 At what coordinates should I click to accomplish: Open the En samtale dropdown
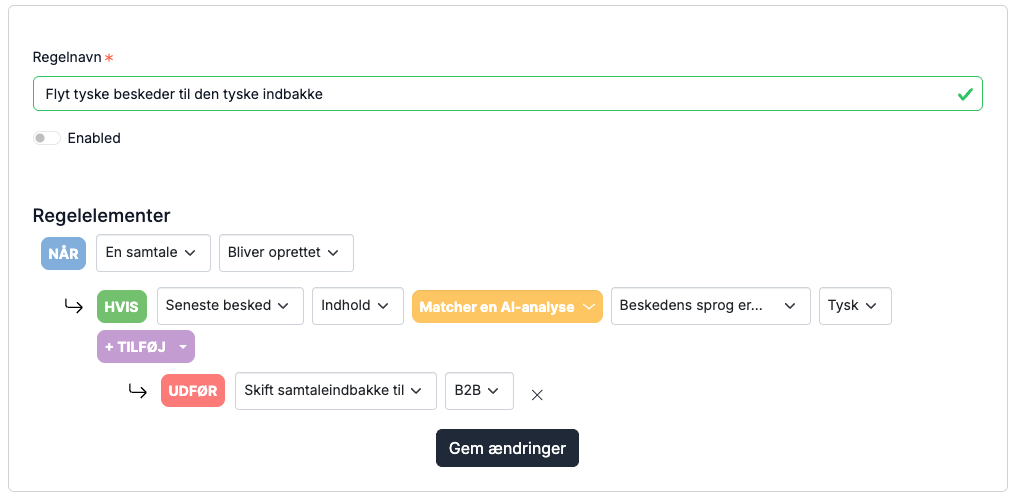click(154, 253)
